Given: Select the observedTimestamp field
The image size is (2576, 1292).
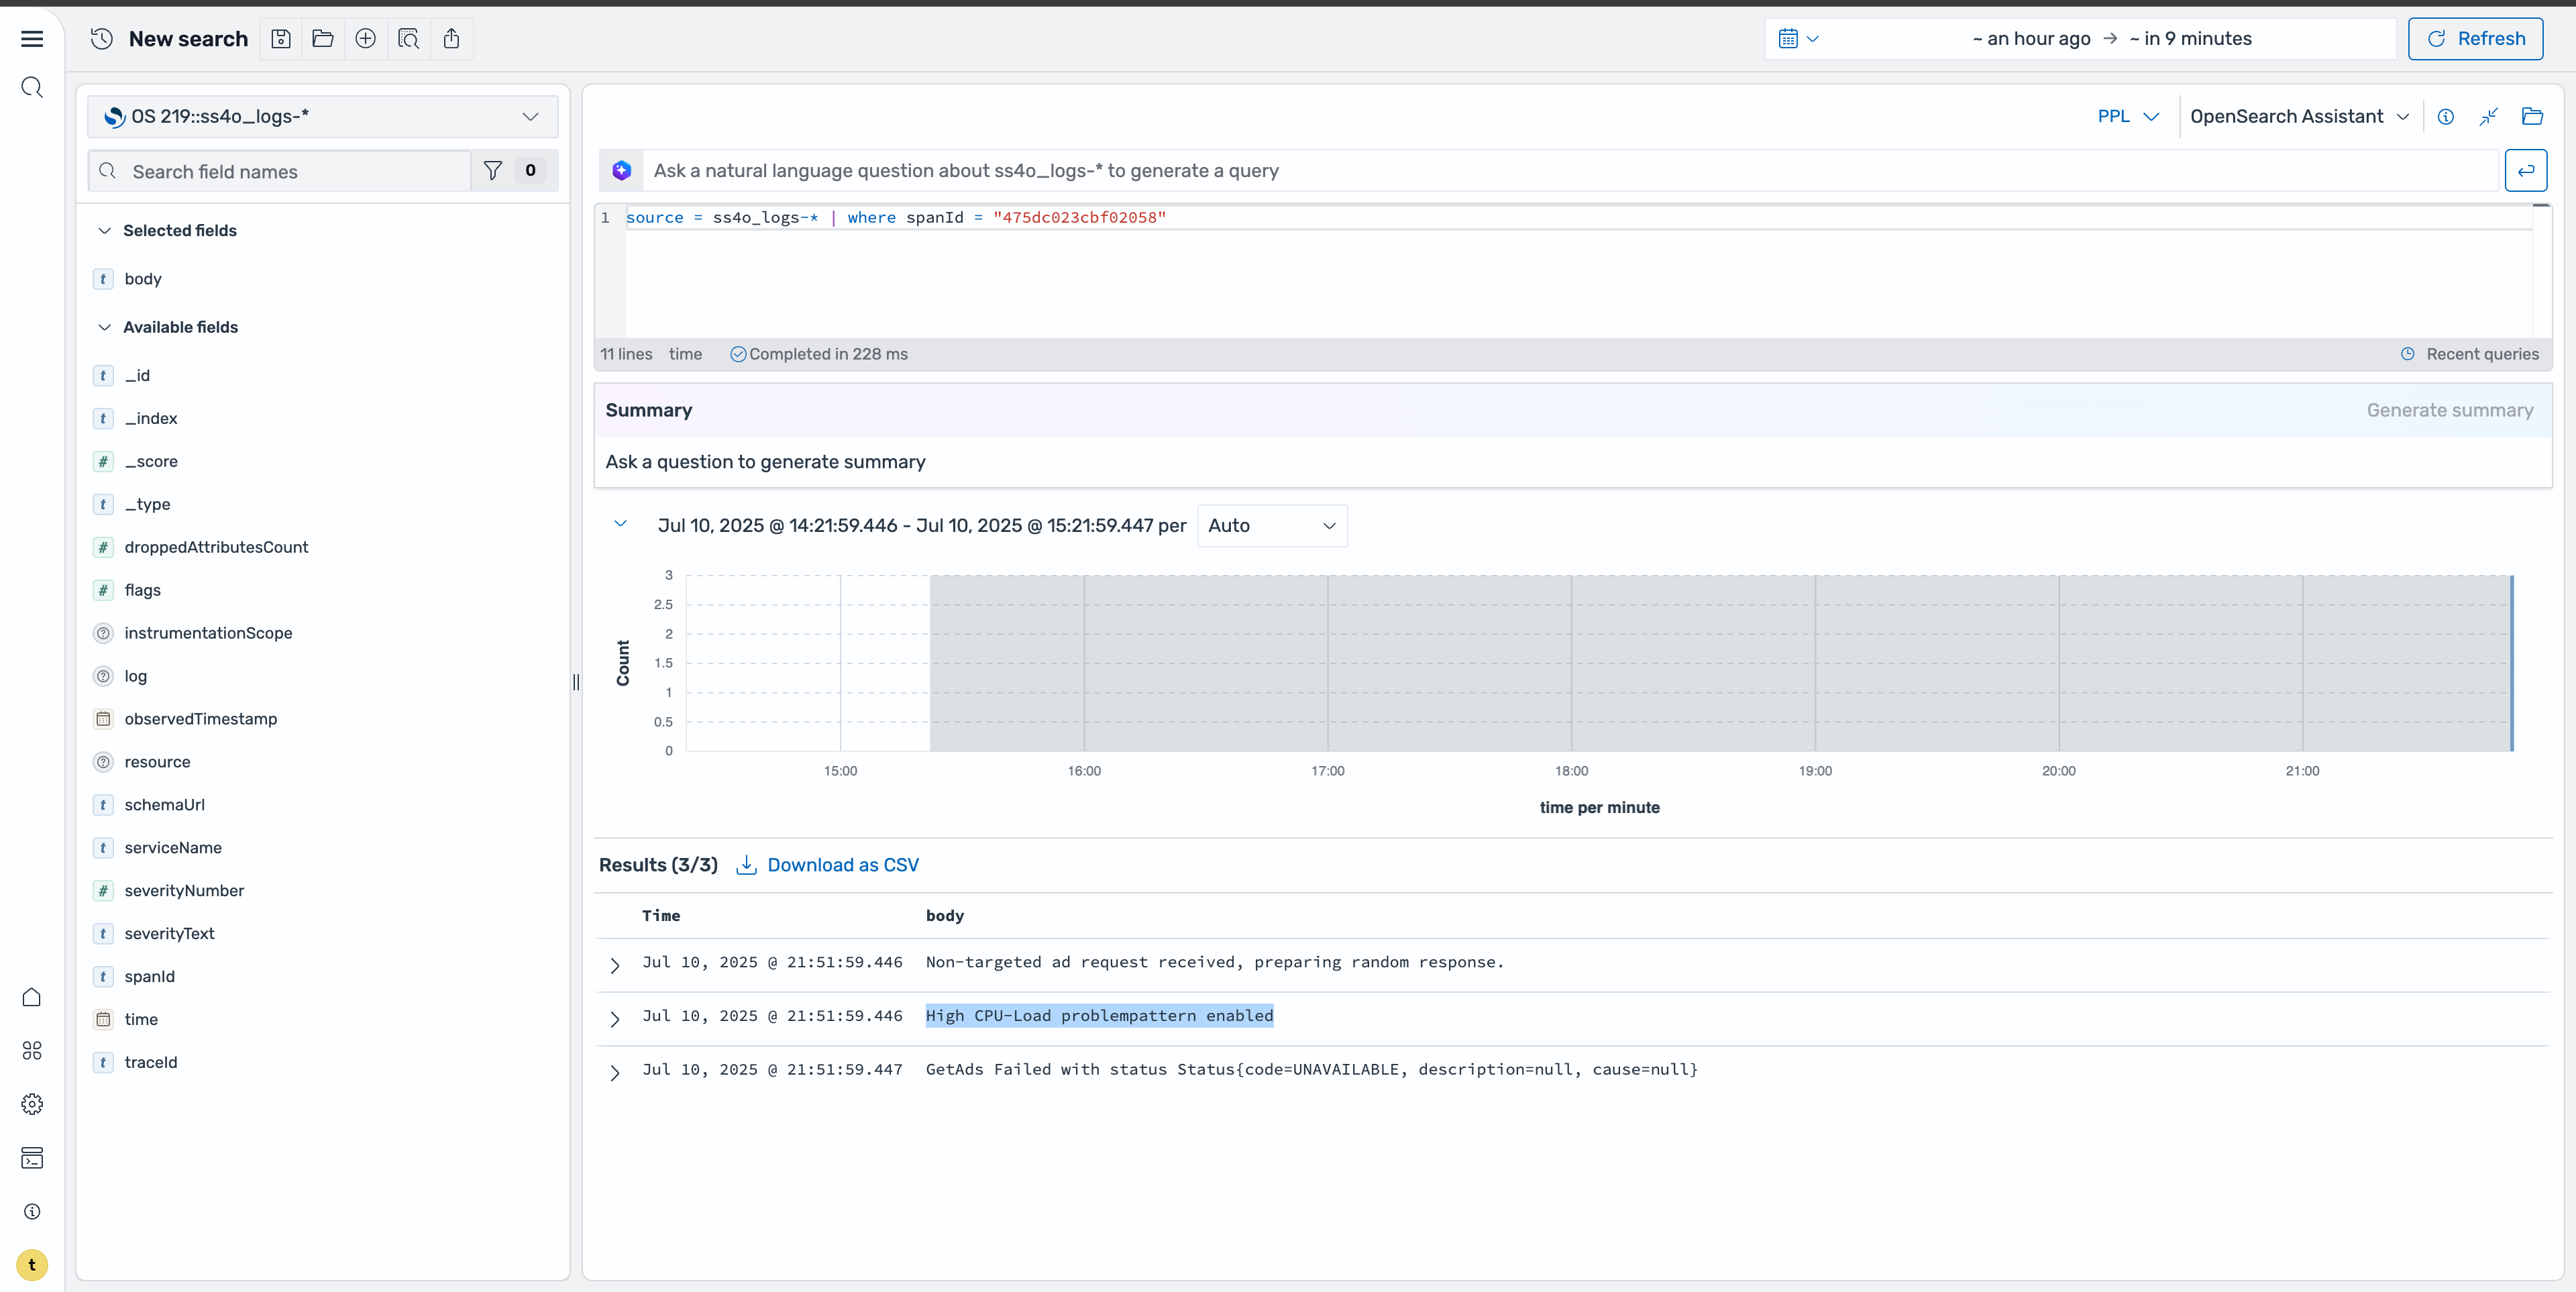Looking at the screenshot, I should 201,720.
